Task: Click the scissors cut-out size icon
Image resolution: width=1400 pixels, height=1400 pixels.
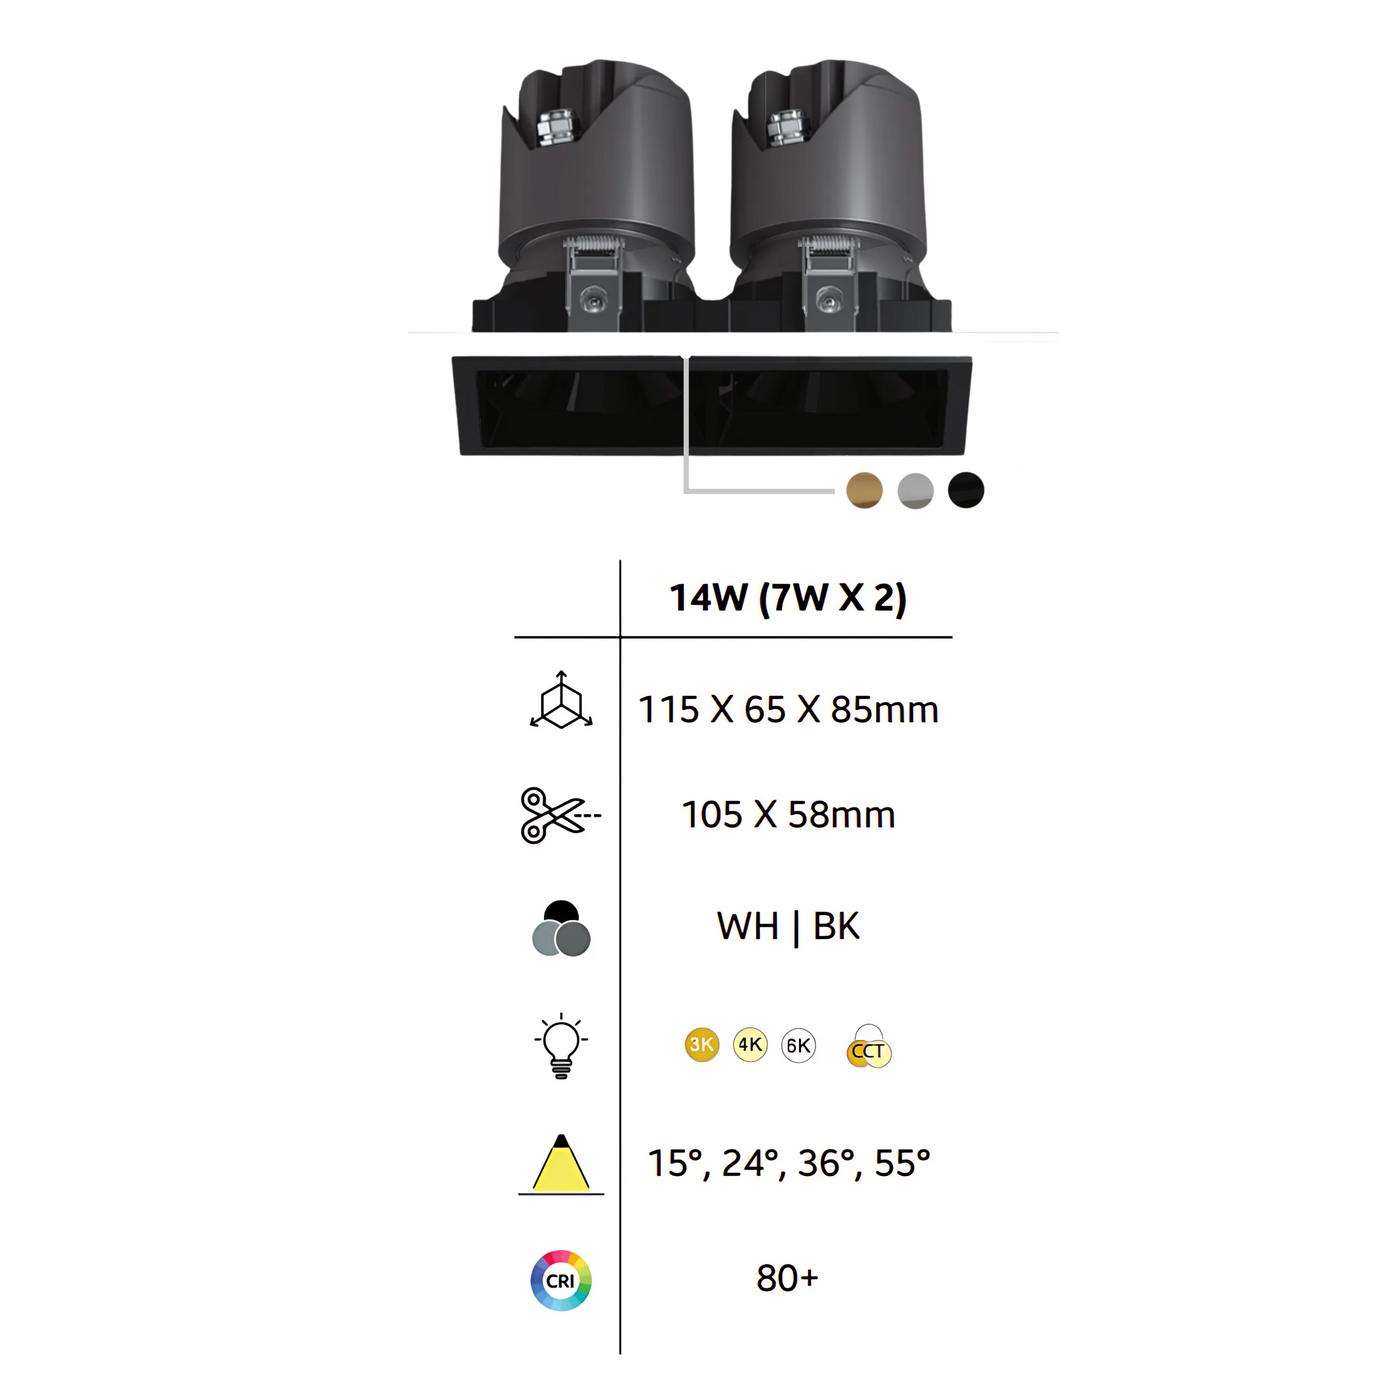Action: [x=560, y=815]
